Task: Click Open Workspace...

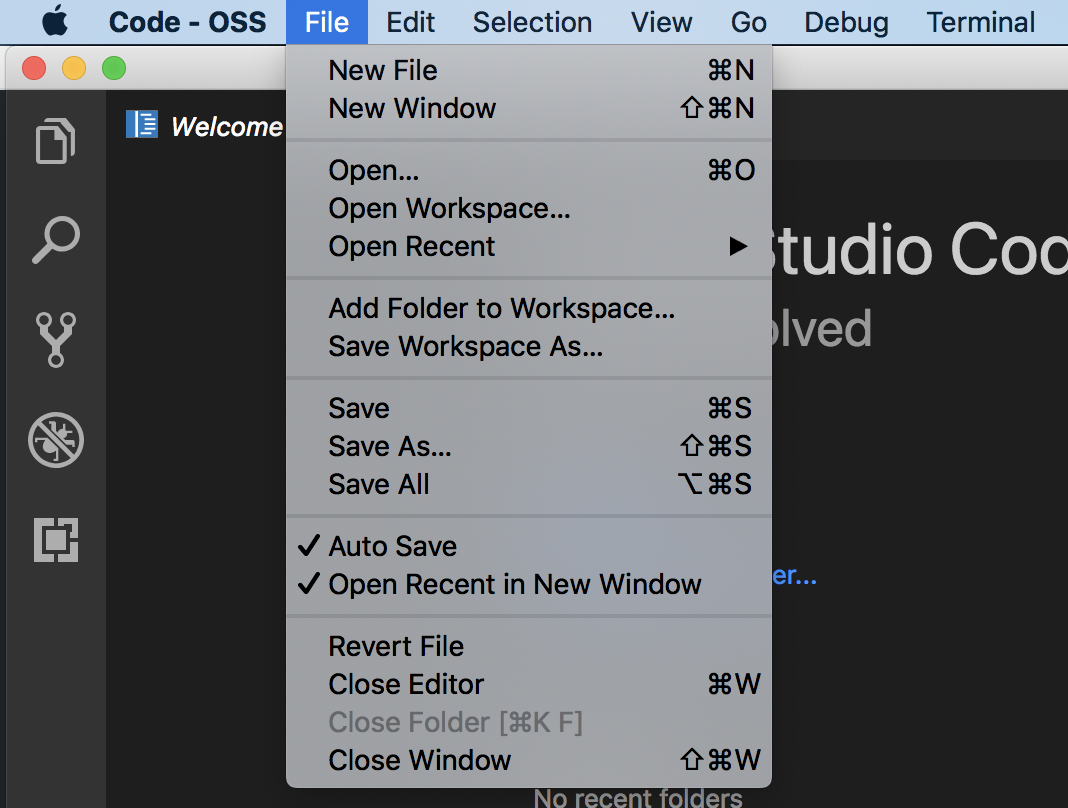Action: 449,208
